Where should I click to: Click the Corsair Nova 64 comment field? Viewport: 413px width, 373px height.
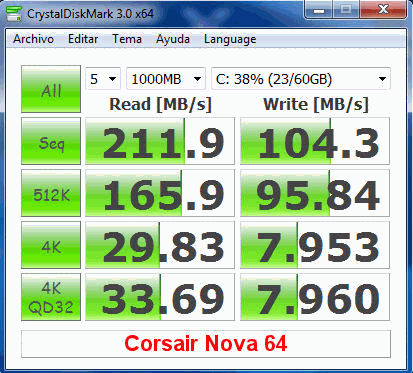tap(206, 344)
